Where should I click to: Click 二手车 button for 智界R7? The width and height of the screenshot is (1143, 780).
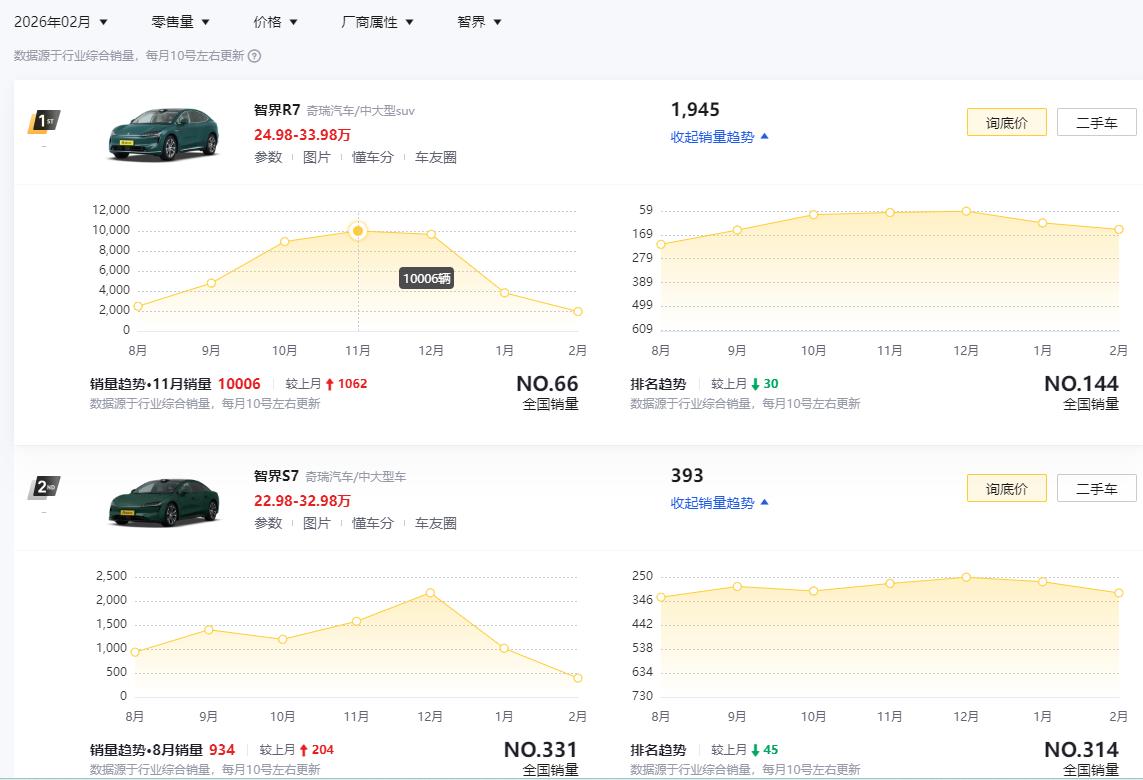pyautogui.click(x=1097, y=122)
